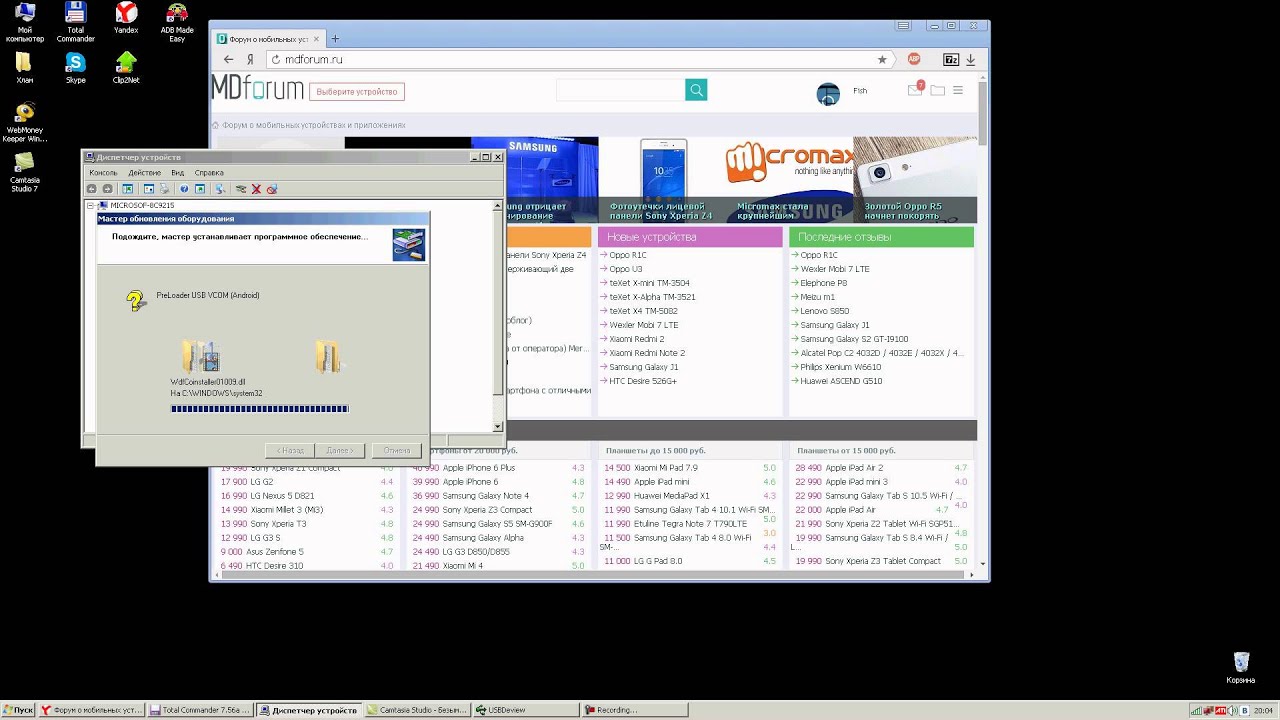Open the Справка menu in Device Manager
Viewport: 1280px width, 720px height.
point(209,173)
